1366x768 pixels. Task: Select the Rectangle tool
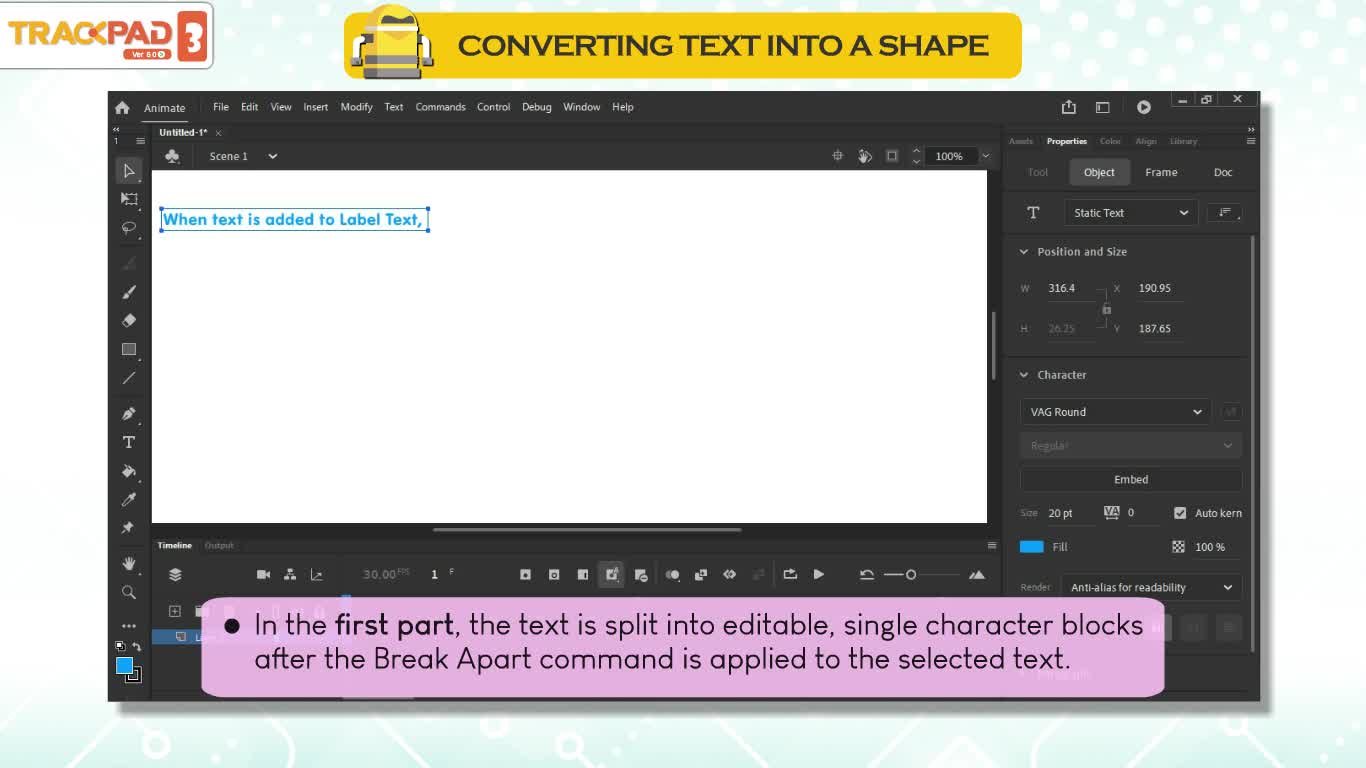[x=129, y=349]
